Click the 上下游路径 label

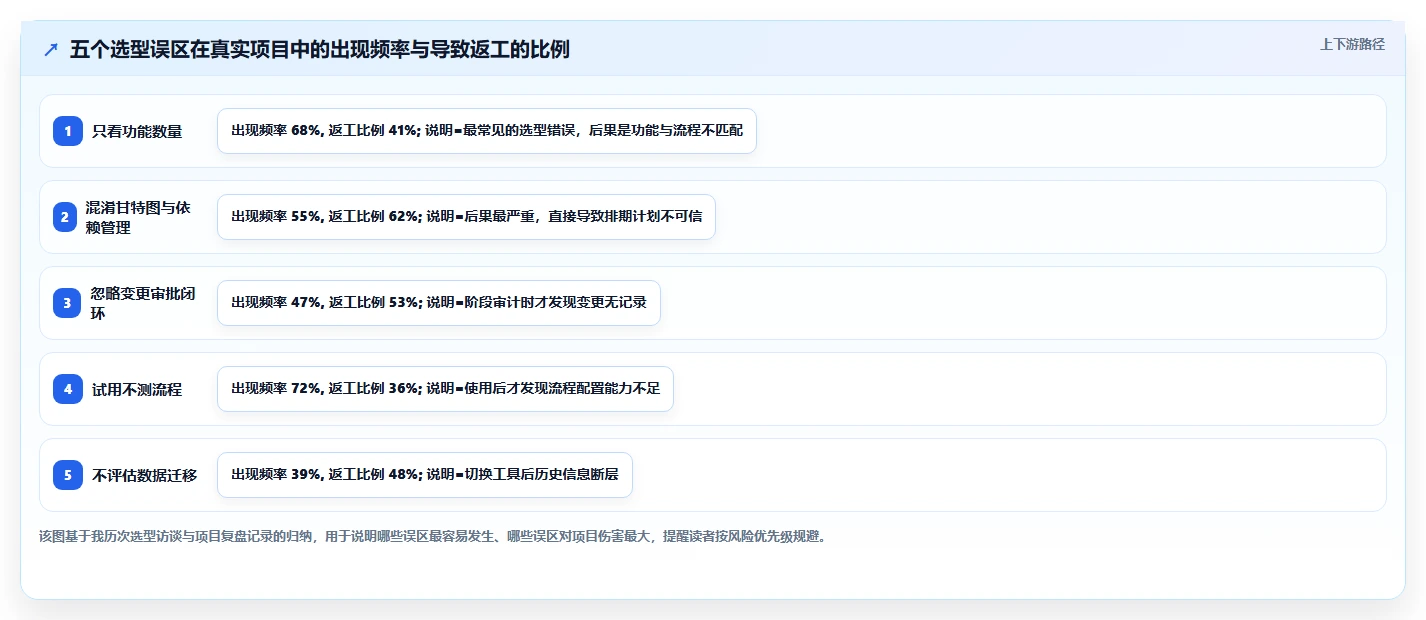(x=1352, y=44)
